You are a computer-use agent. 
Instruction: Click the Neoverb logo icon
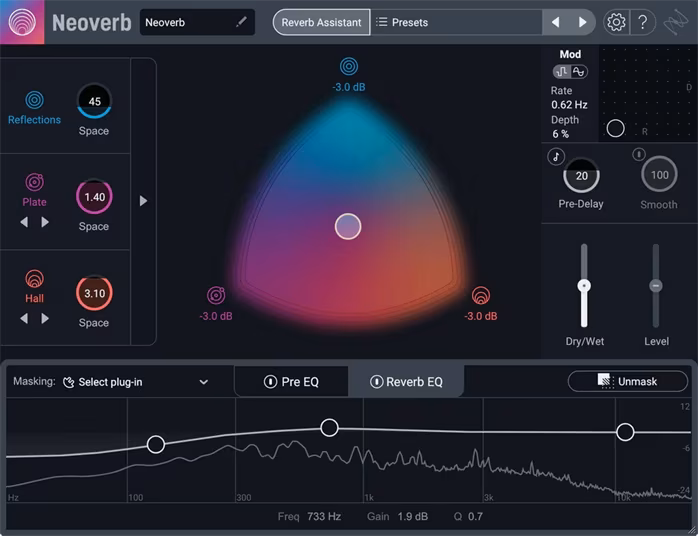[x=22, y=22]
